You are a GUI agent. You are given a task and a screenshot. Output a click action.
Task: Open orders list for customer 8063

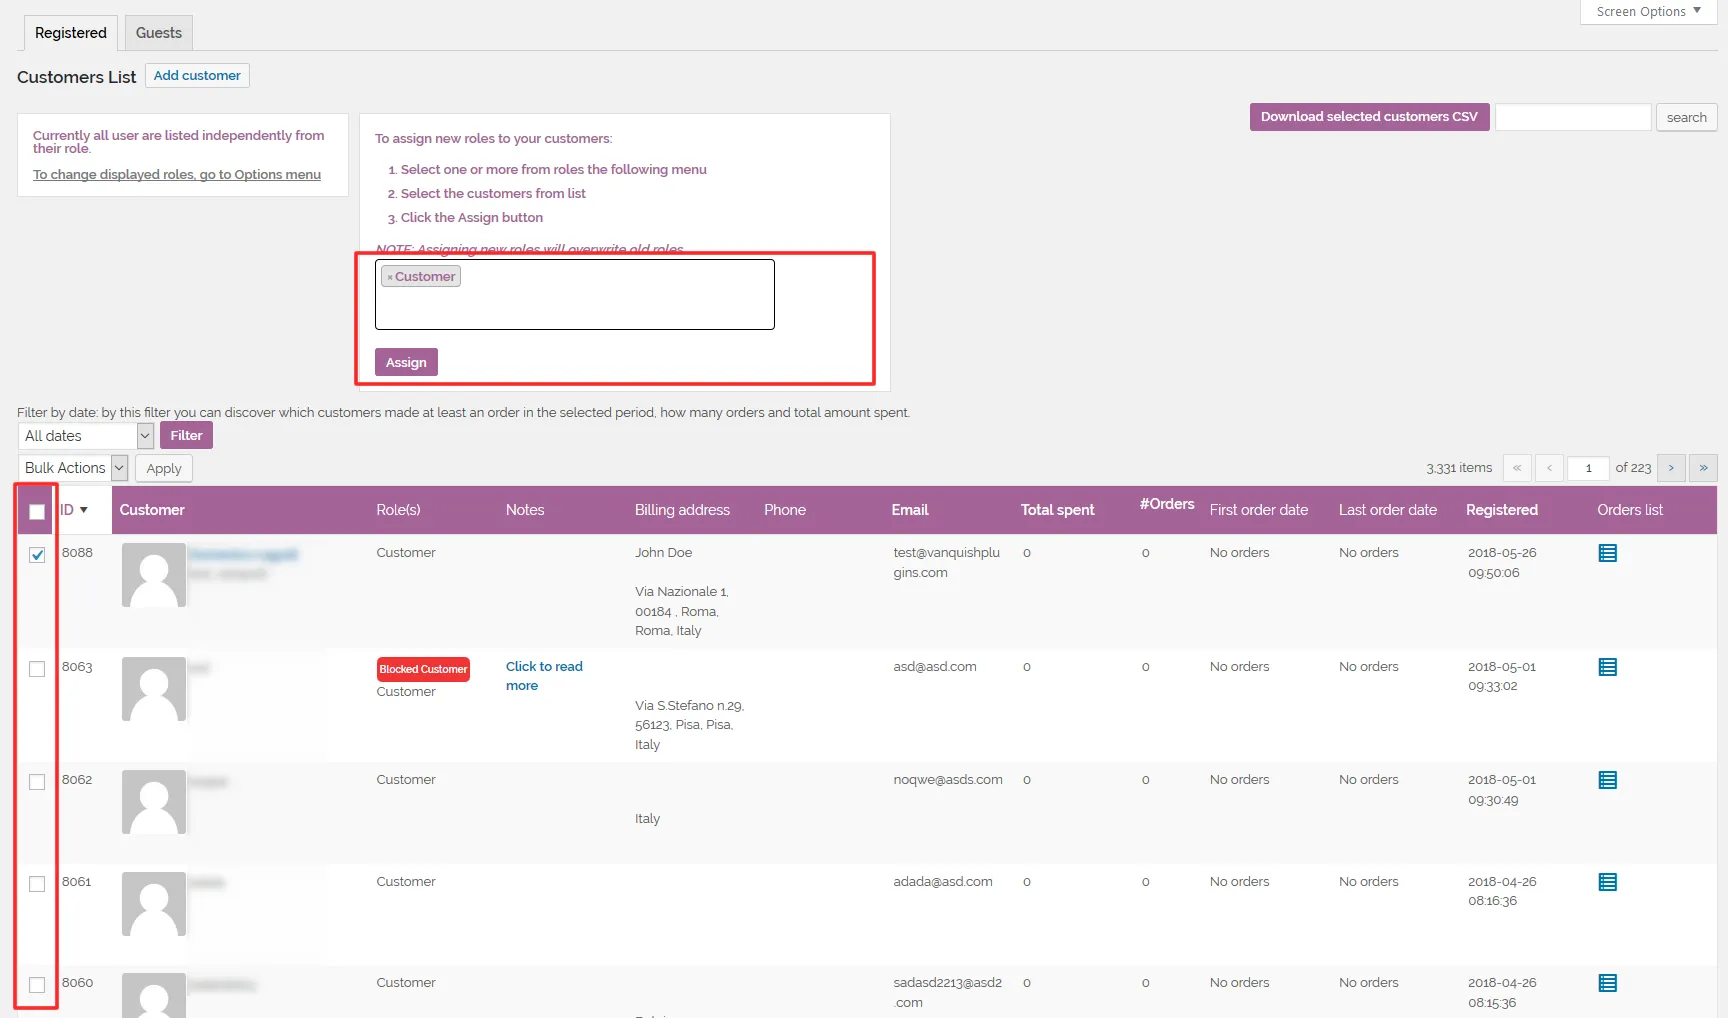pos(1607,667)
